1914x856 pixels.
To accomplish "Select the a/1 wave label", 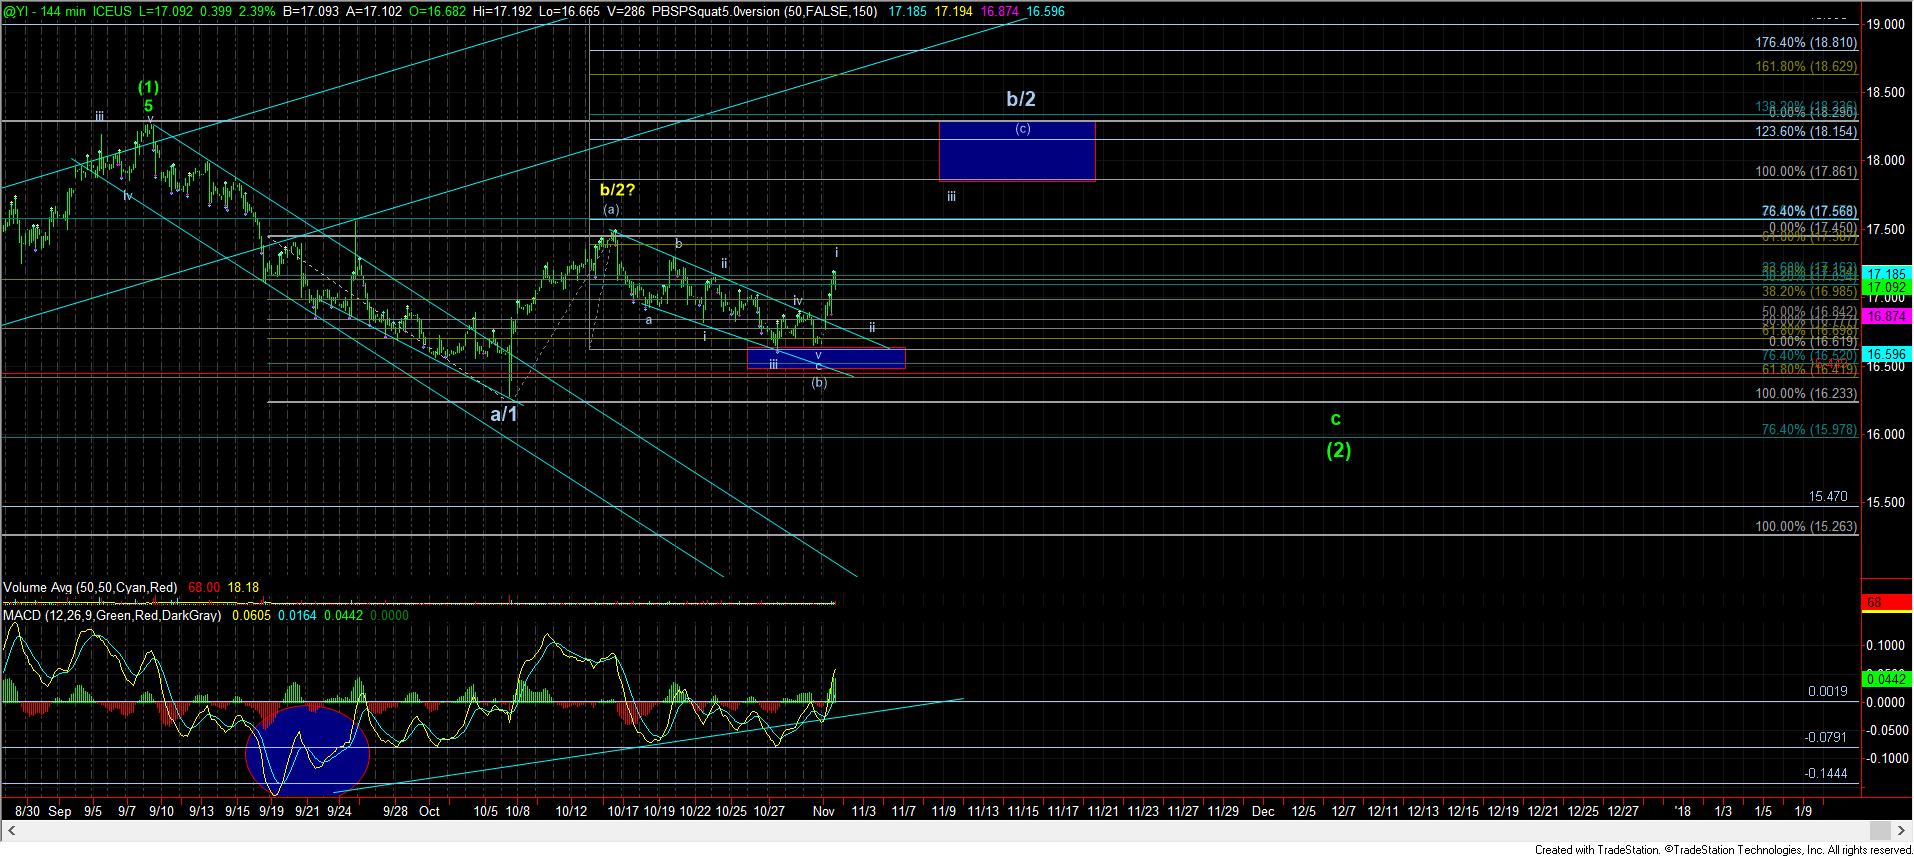I will [x=504, y=413].
